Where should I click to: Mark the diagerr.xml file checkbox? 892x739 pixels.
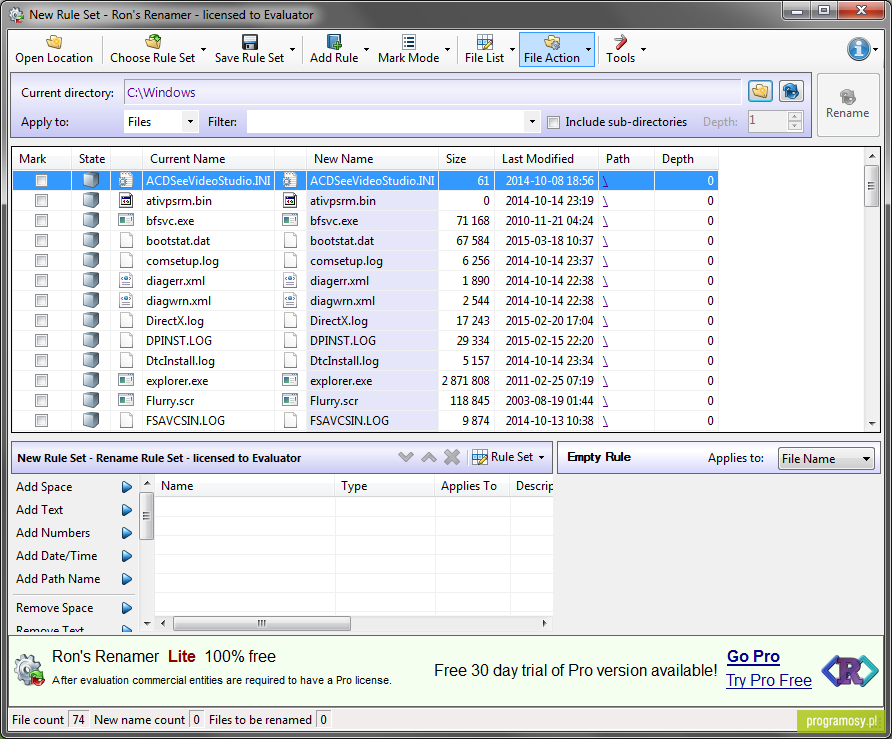(42, 280)
